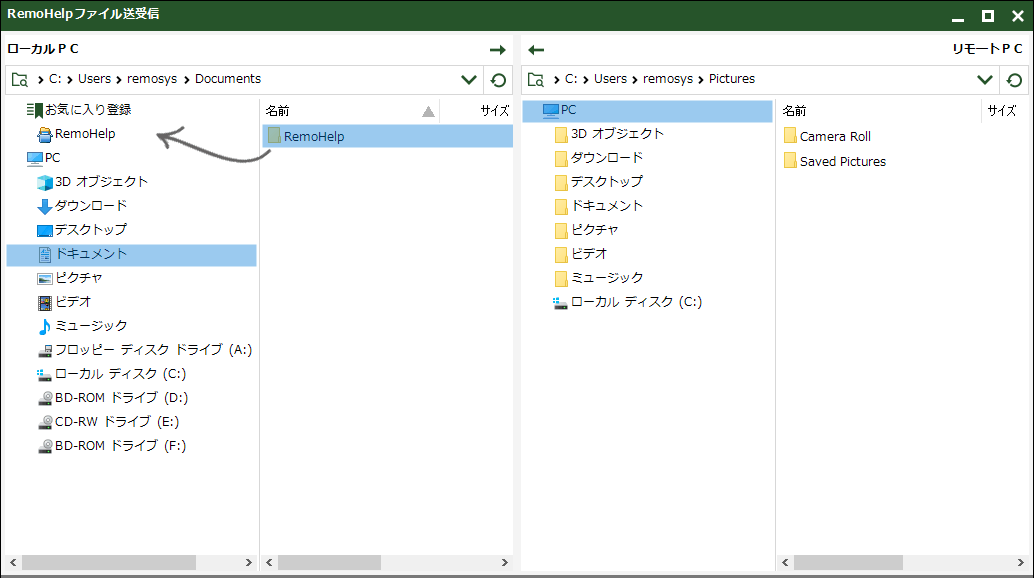The width and height of the screenshot is (1034, 578).
Task: Select remote ローカル ディスク (C:)
Action: click(628, 302)
